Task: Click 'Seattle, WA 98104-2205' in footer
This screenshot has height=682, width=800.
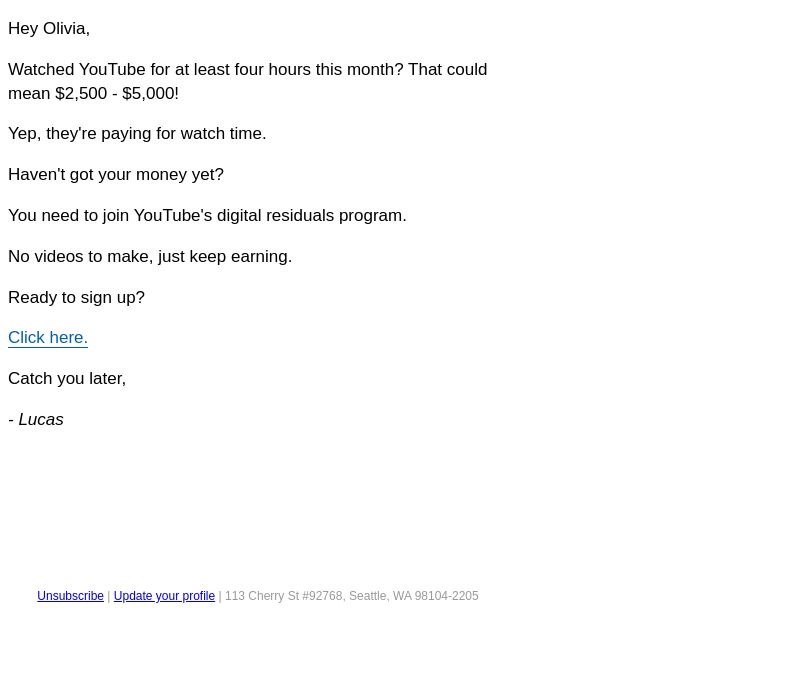Action: 414,596
